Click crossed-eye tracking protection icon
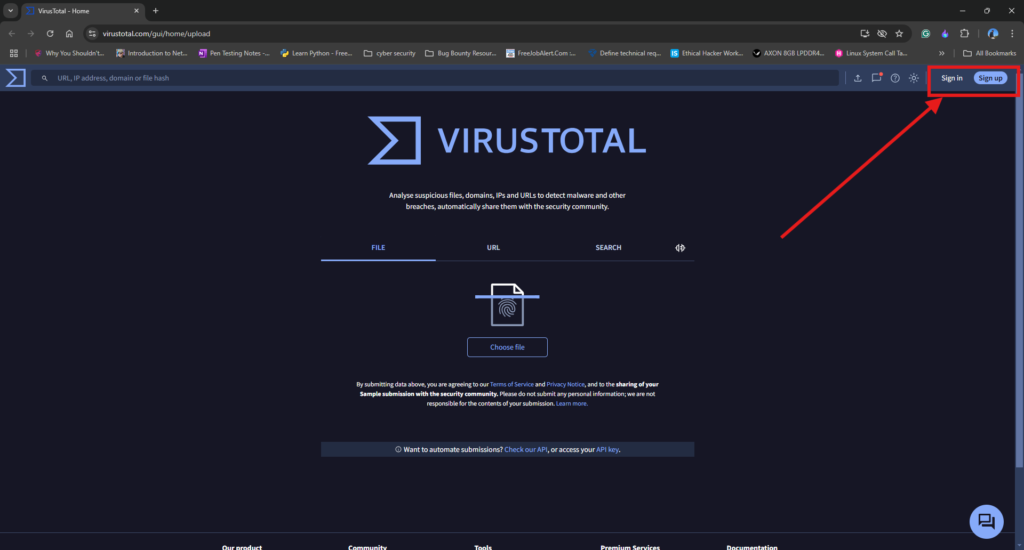This screenshot has height=550, width=1024. 882,33
